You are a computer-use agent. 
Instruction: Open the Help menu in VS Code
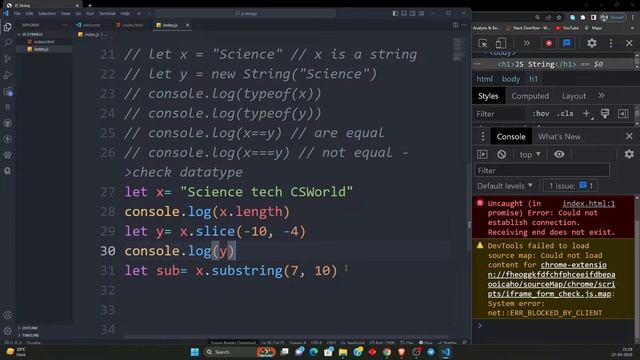125,13
